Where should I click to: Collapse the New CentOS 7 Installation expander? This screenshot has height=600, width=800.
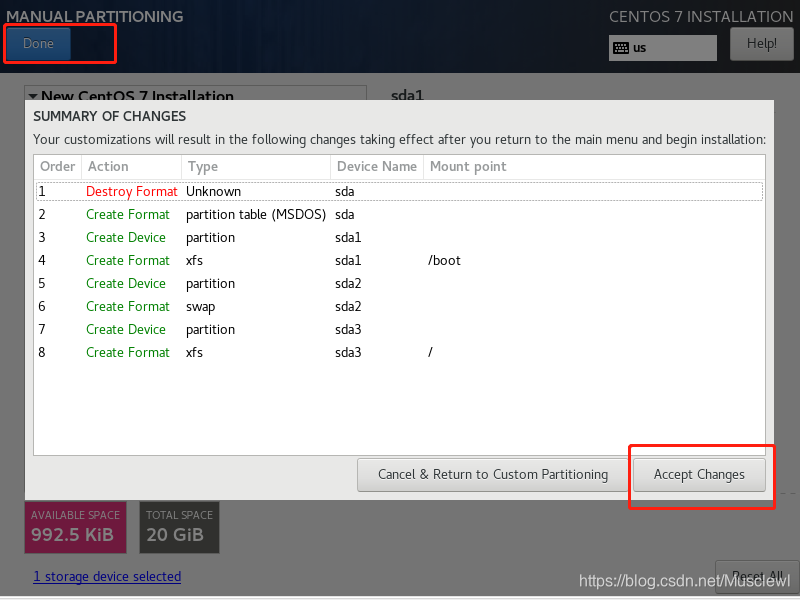[x=33, y=96]
